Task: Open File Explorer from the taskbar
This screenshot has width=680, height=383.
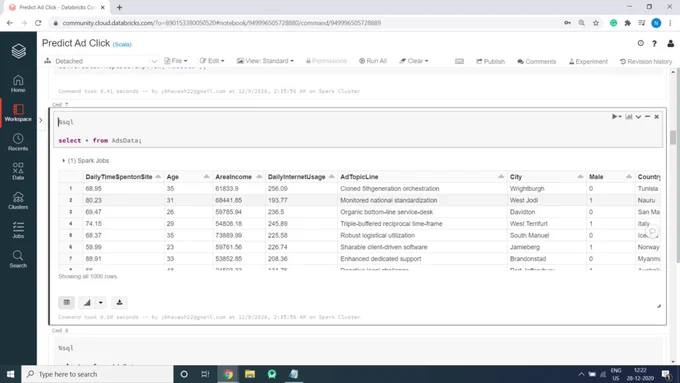Action: pyautogui.click(x=250, y=374)
